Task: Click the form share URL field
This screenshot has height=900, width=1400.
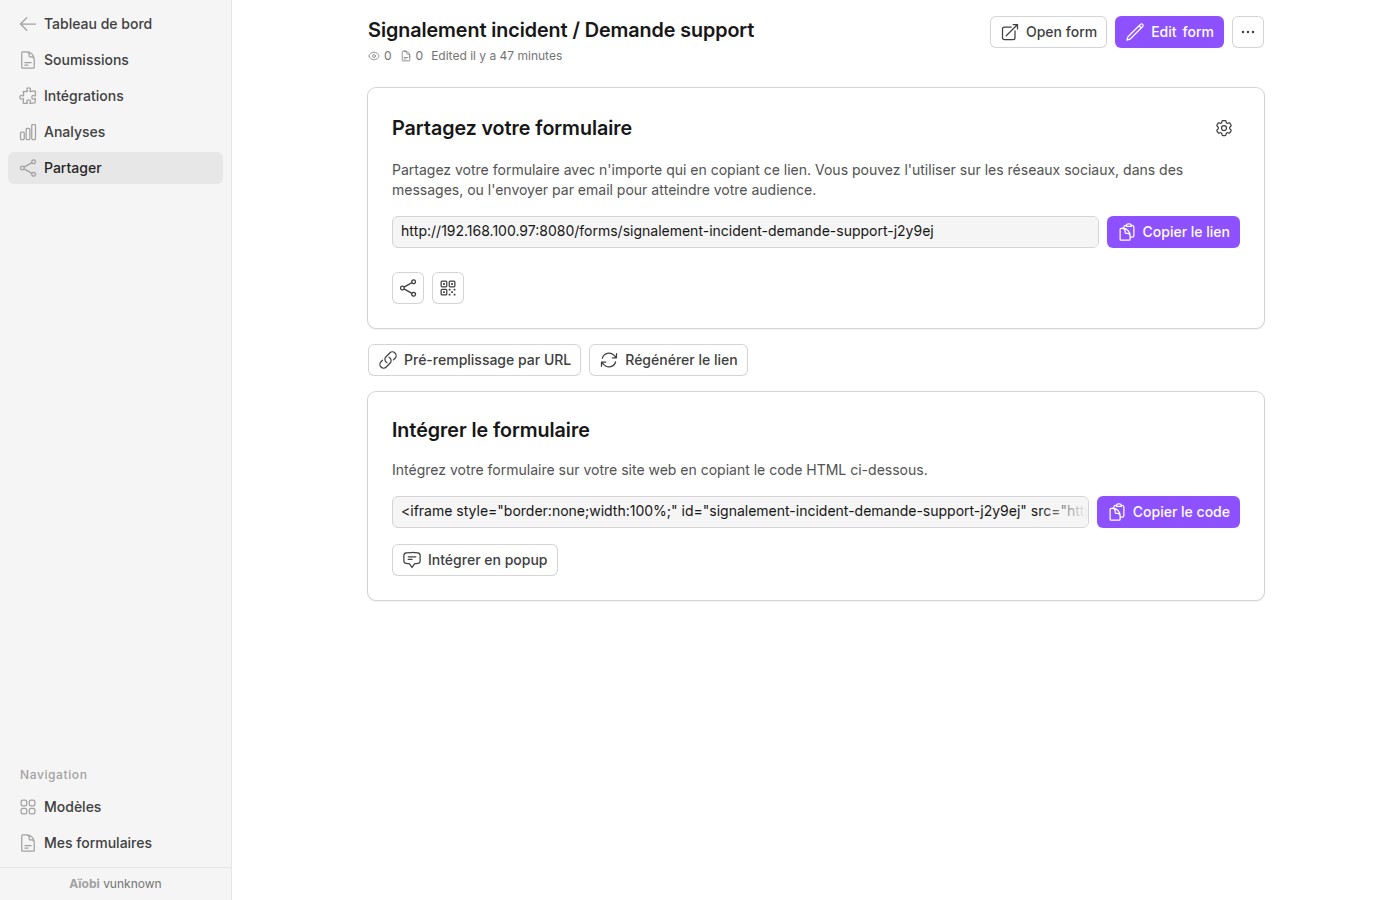Action: [745, 232]
